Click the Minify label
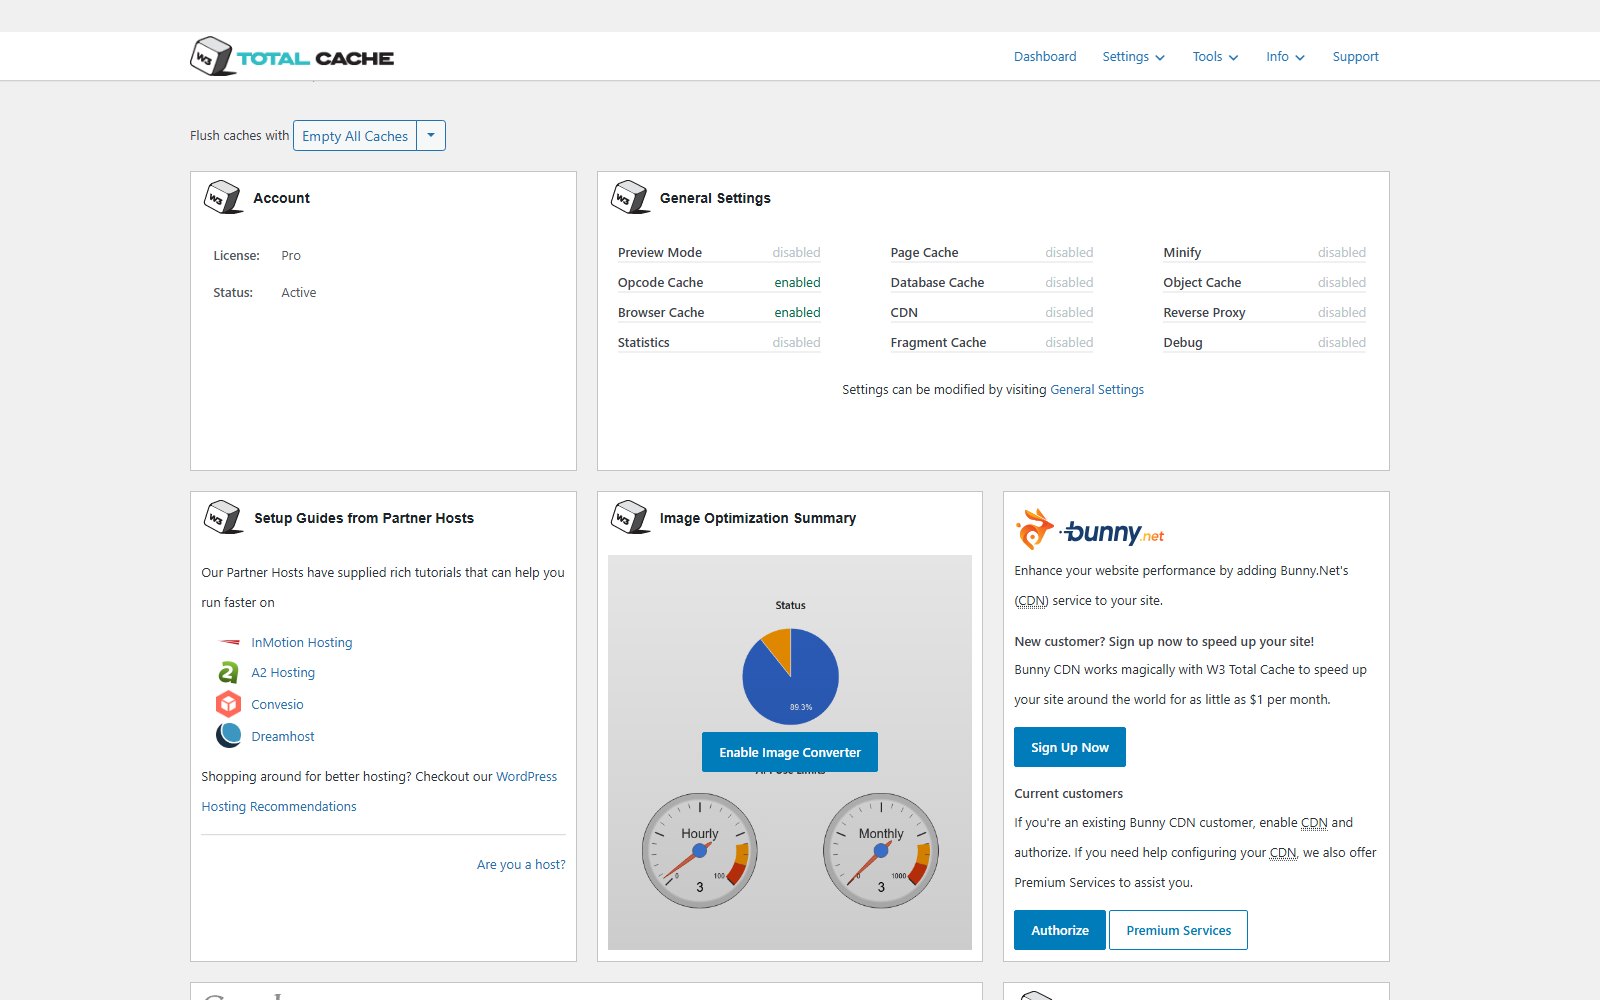The width and height of the screenshot is (1600, 1000). coord(1182,253)
